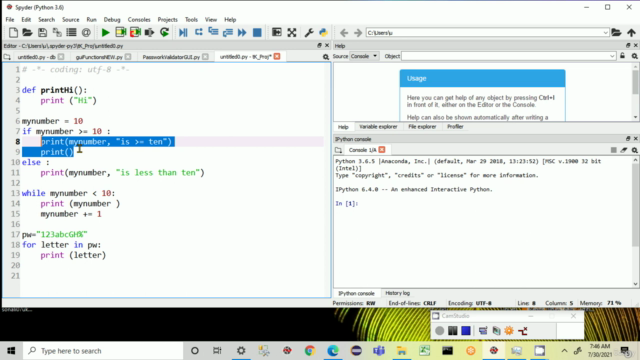This screenshot has width=640, height=360.
Task: Close the guiFunctionsNEW.py tab
Action: [x=128, y=57]
